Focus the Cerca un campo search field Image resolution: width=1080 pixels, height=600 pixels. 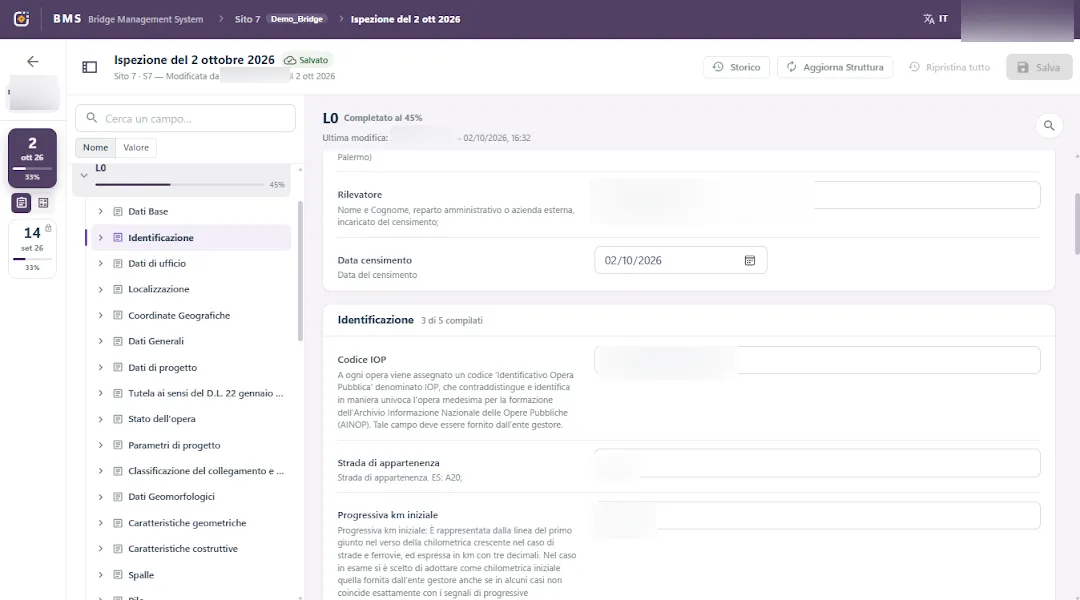[185, 118]
